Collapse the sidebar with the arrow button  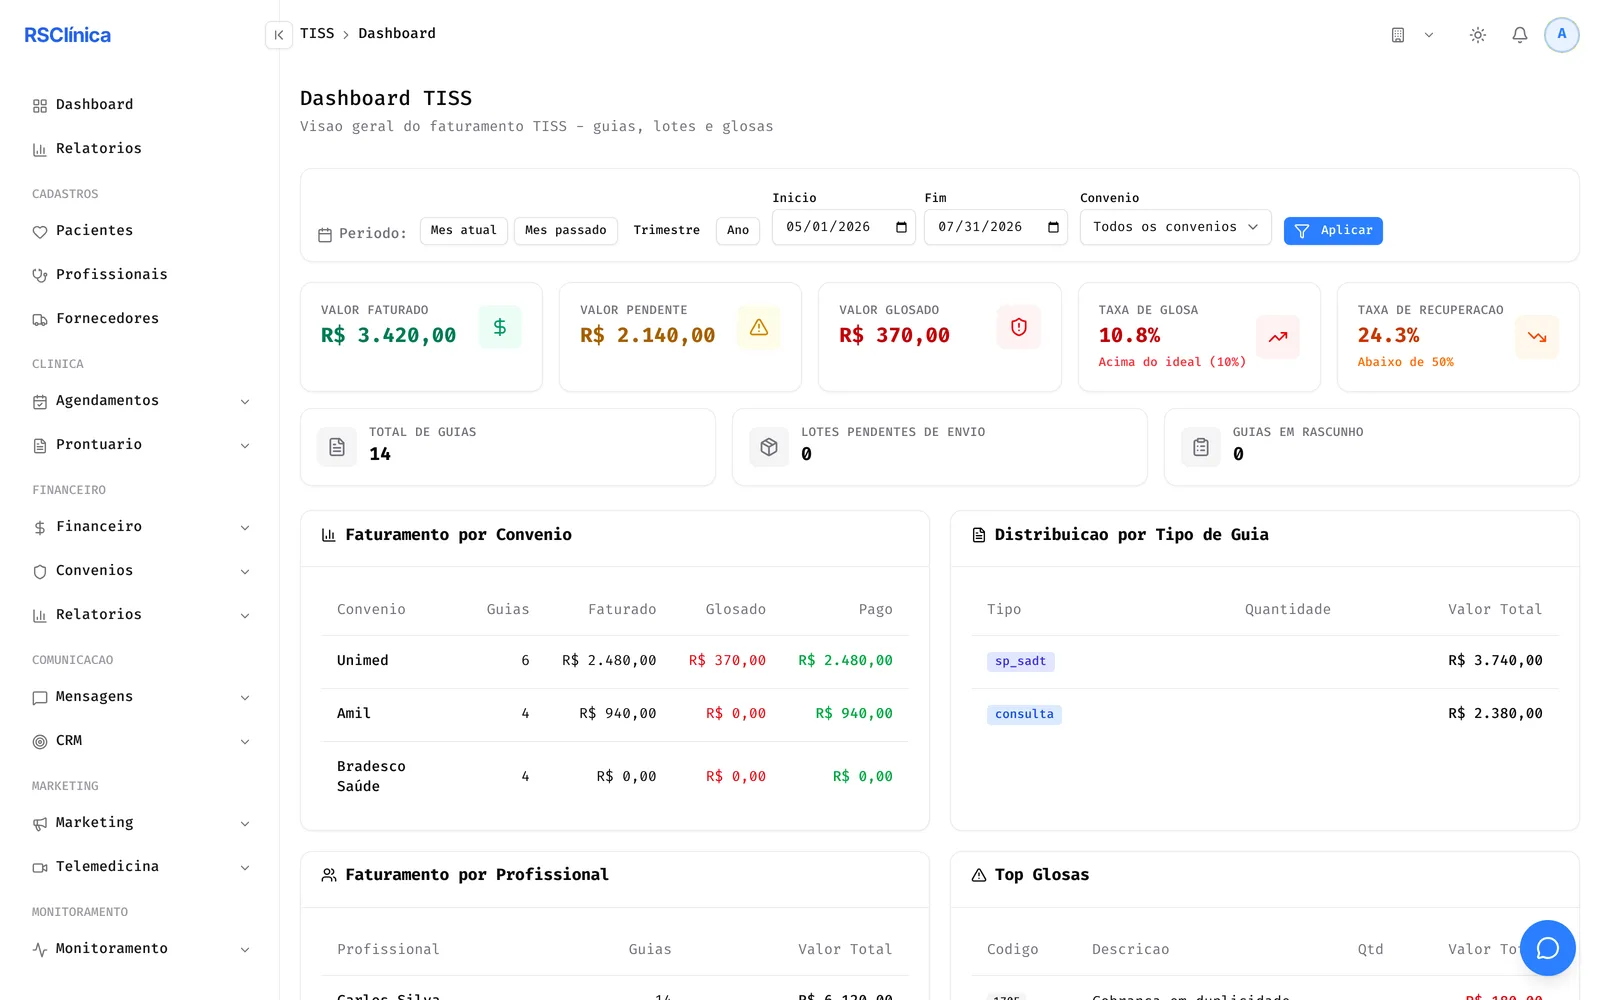(x=279, y=35)
